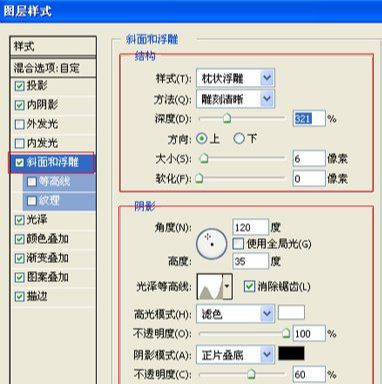Select the 光泽 effect row label
The height and width of the screenshot is (384, 382).
(x=37, y=220)
